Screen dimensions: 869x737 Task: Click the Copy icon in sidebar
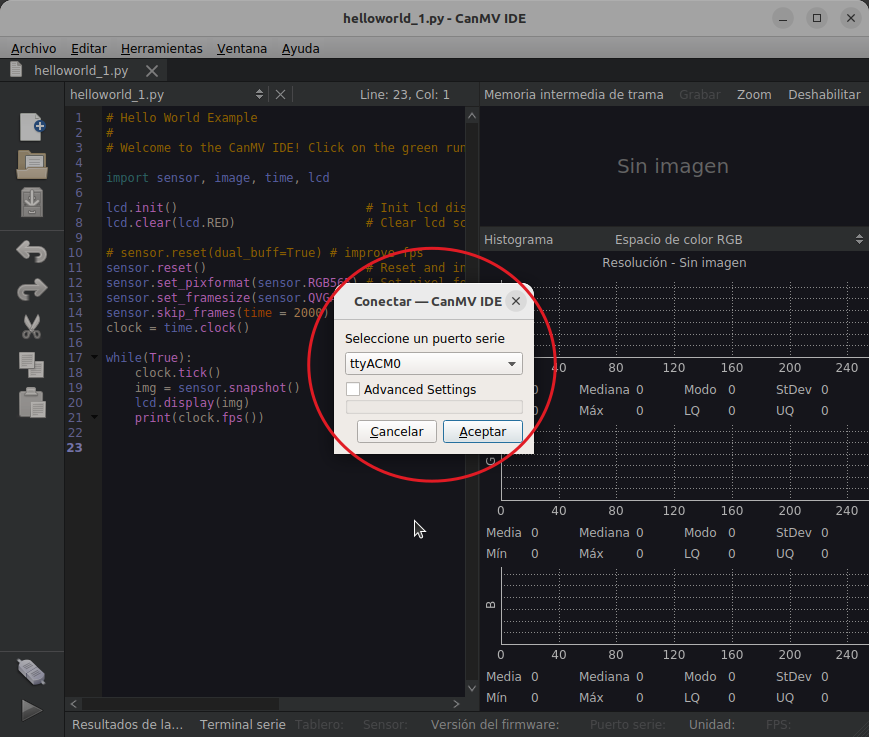coord(32,365)
